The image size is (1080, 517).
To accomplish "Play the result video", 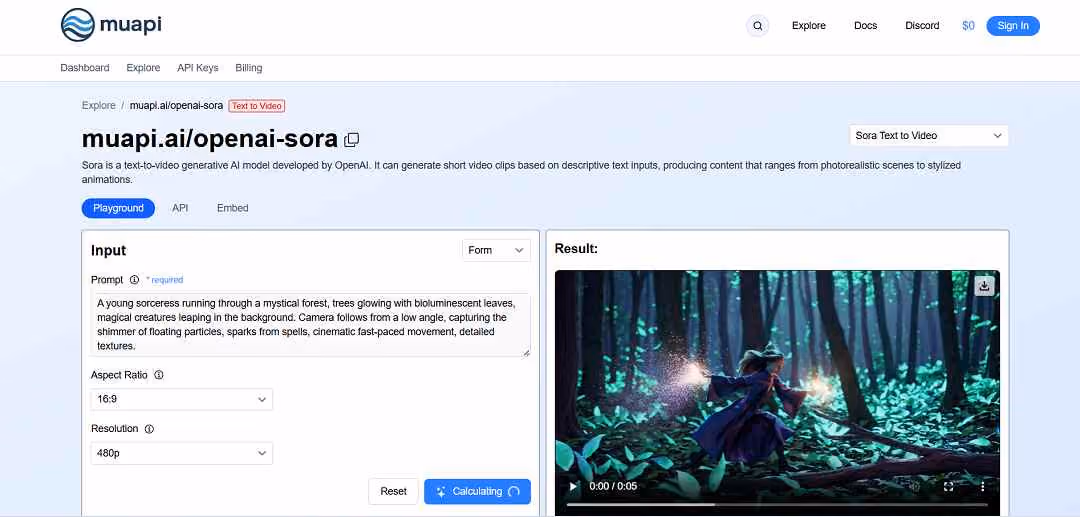I will click(573, 486).
